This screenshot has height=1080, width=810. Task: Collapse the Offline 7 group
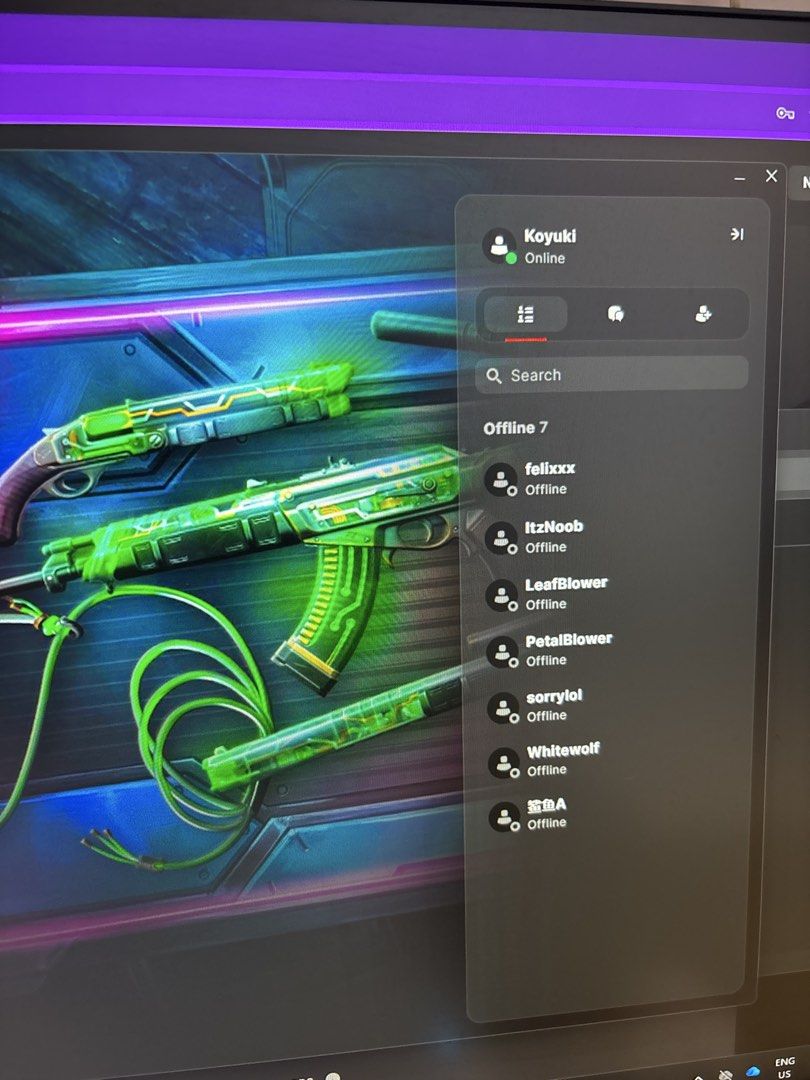pyautogui.click(x=515, y=428)
